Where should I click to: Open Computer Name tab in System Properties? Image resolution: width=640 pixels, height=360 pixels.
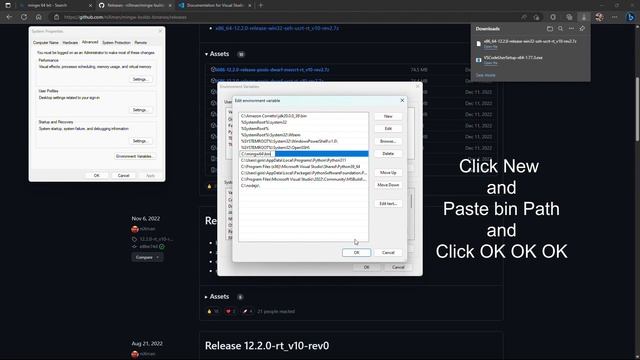coord(46,42)
